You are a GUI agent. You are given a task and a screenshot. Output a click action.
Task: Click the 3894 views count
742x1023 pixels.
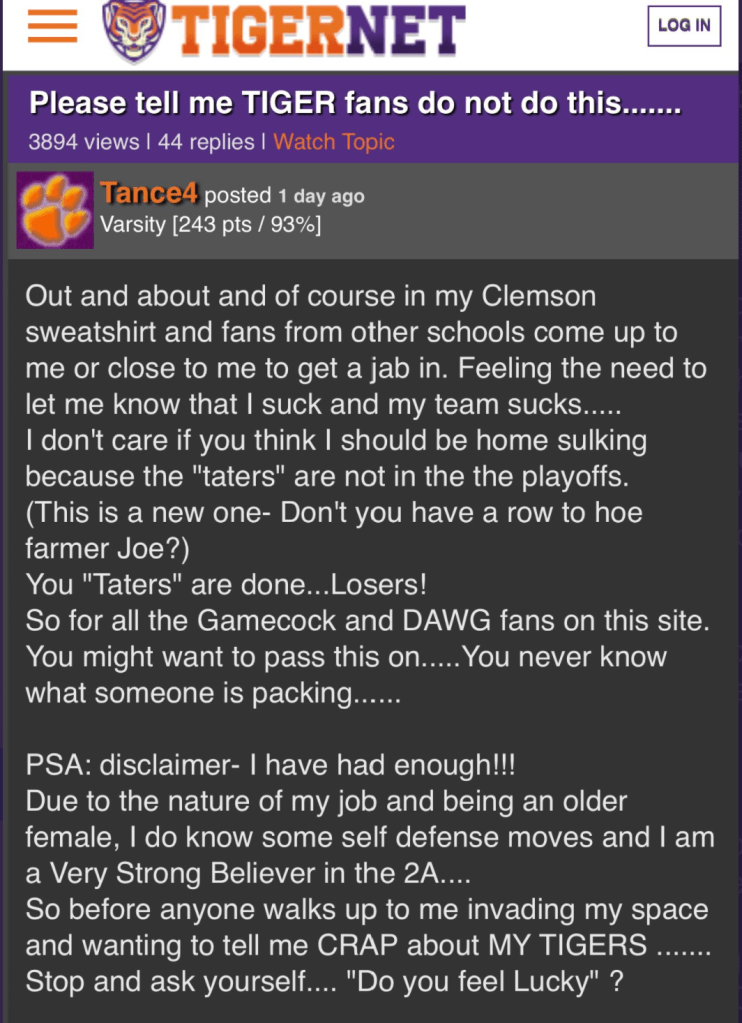(84, 142)
